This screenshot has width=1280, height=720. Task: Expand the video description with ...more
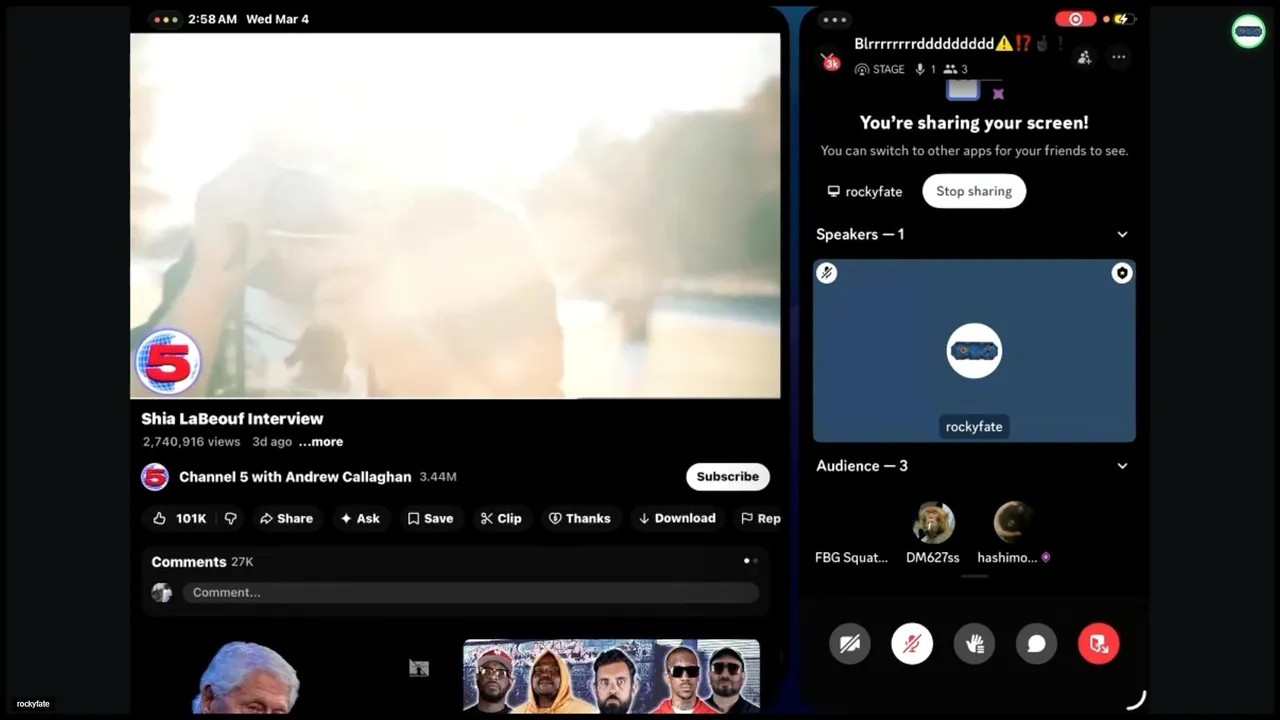pyautogui.click(x=320, y=442)
